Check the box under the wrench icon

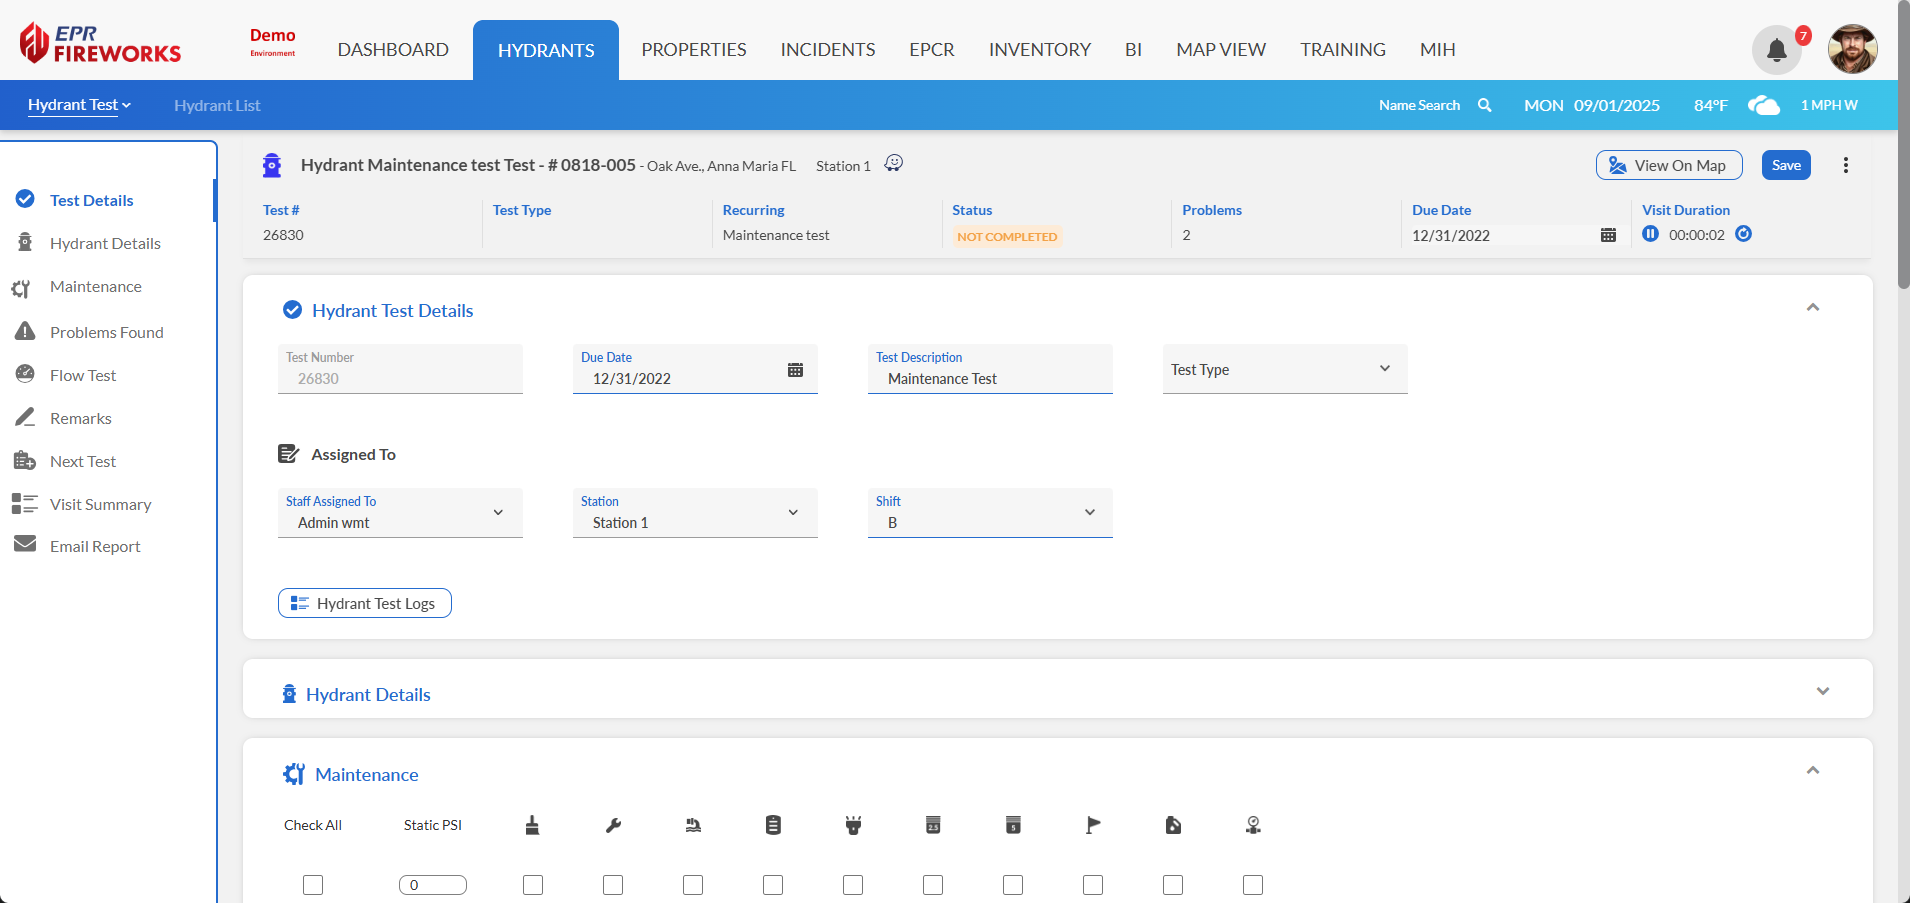(x=613, y=885)
